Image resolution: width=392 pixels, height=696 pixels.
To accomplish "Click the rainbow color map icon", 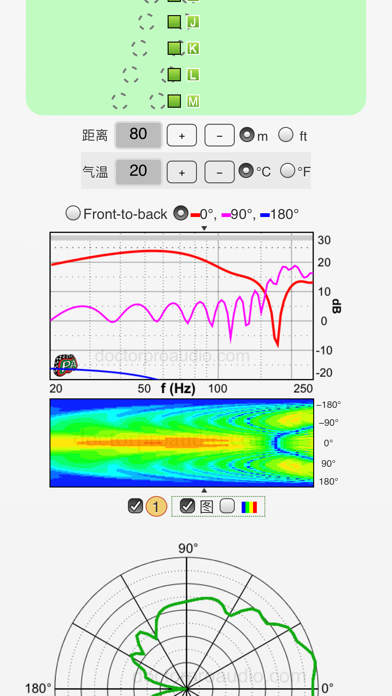I will point(249,507).
